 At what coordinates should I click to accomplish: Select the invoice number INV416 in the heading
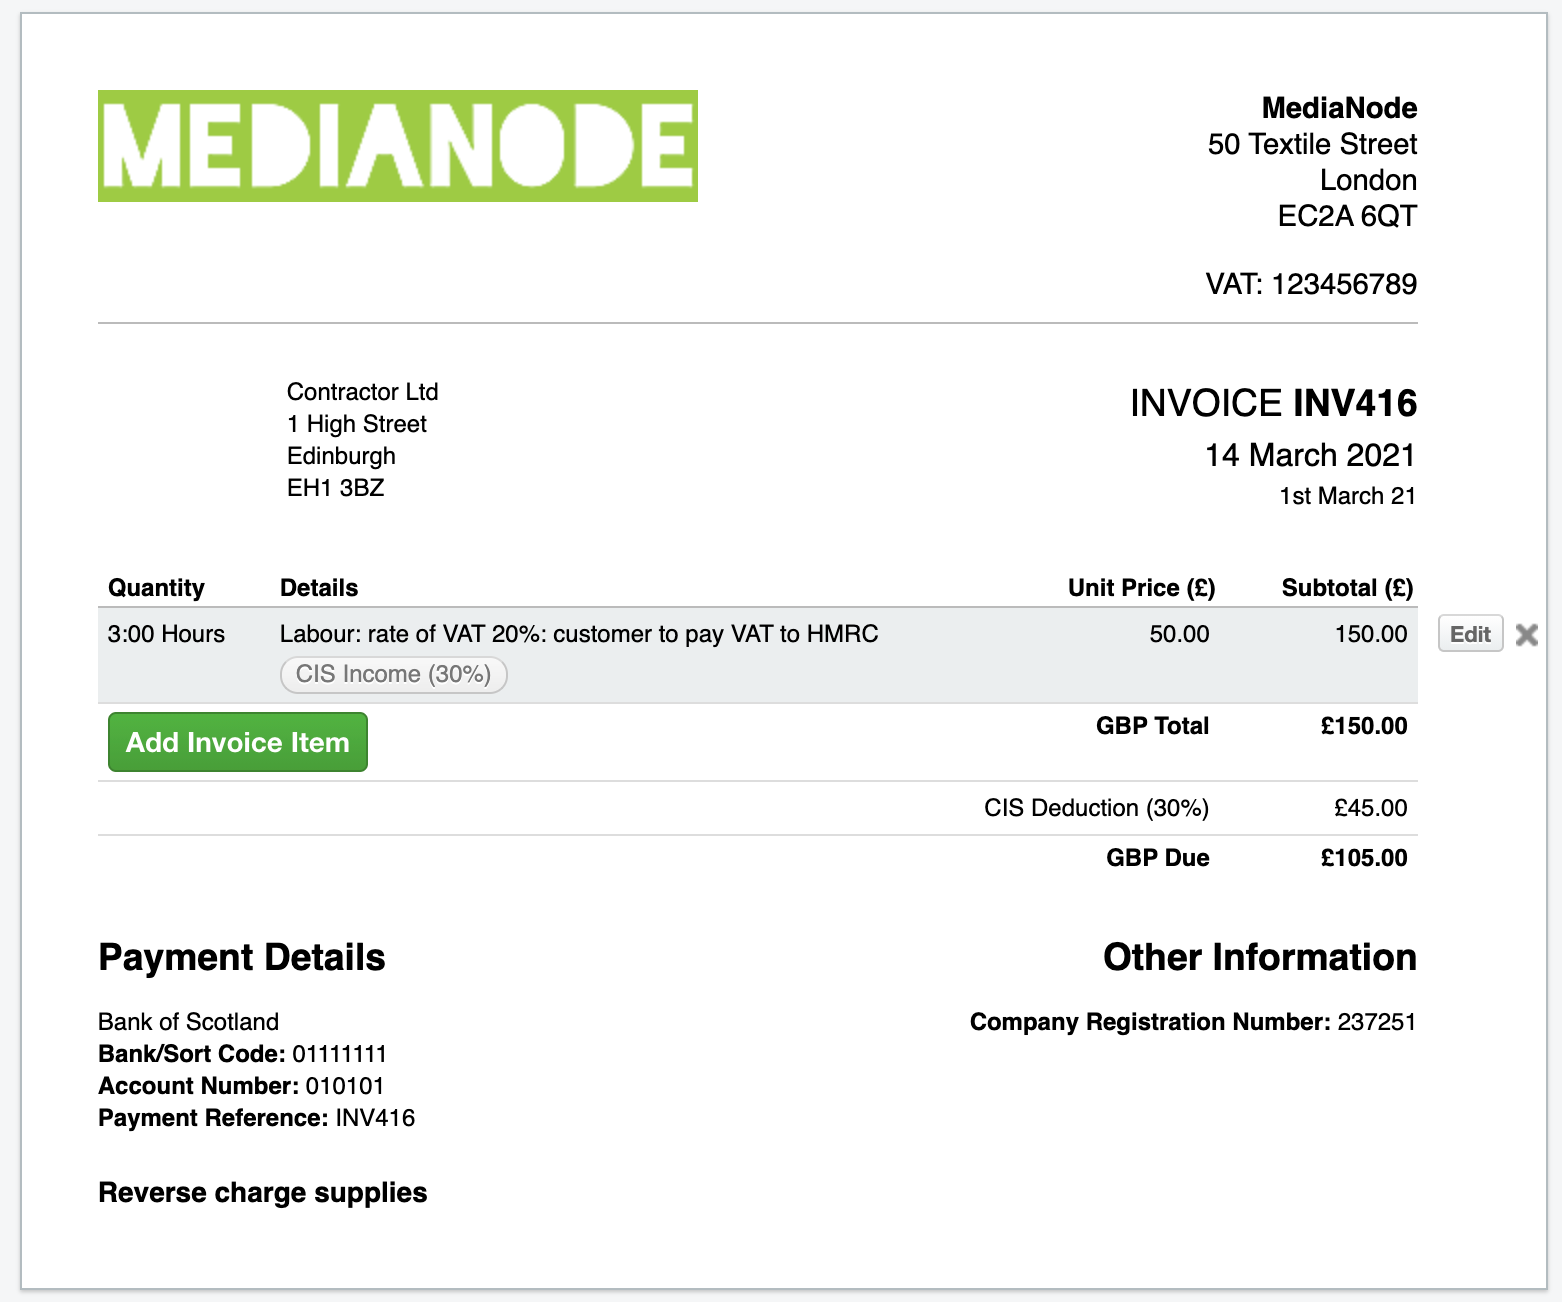pyautogui.click(x=1355, y=403)
